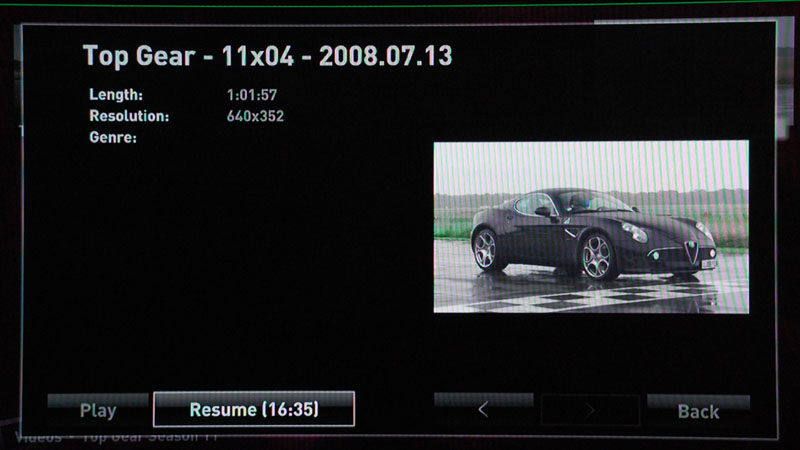Start the episode with the Play button

click(x=98, y=410)
